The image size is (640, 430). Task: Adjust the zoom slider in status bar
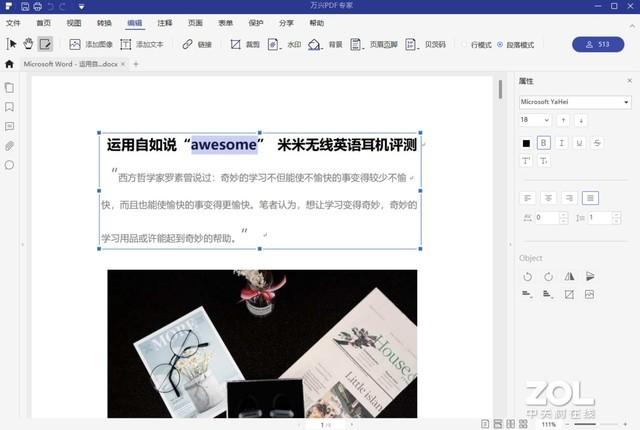[x=597, y=424]
